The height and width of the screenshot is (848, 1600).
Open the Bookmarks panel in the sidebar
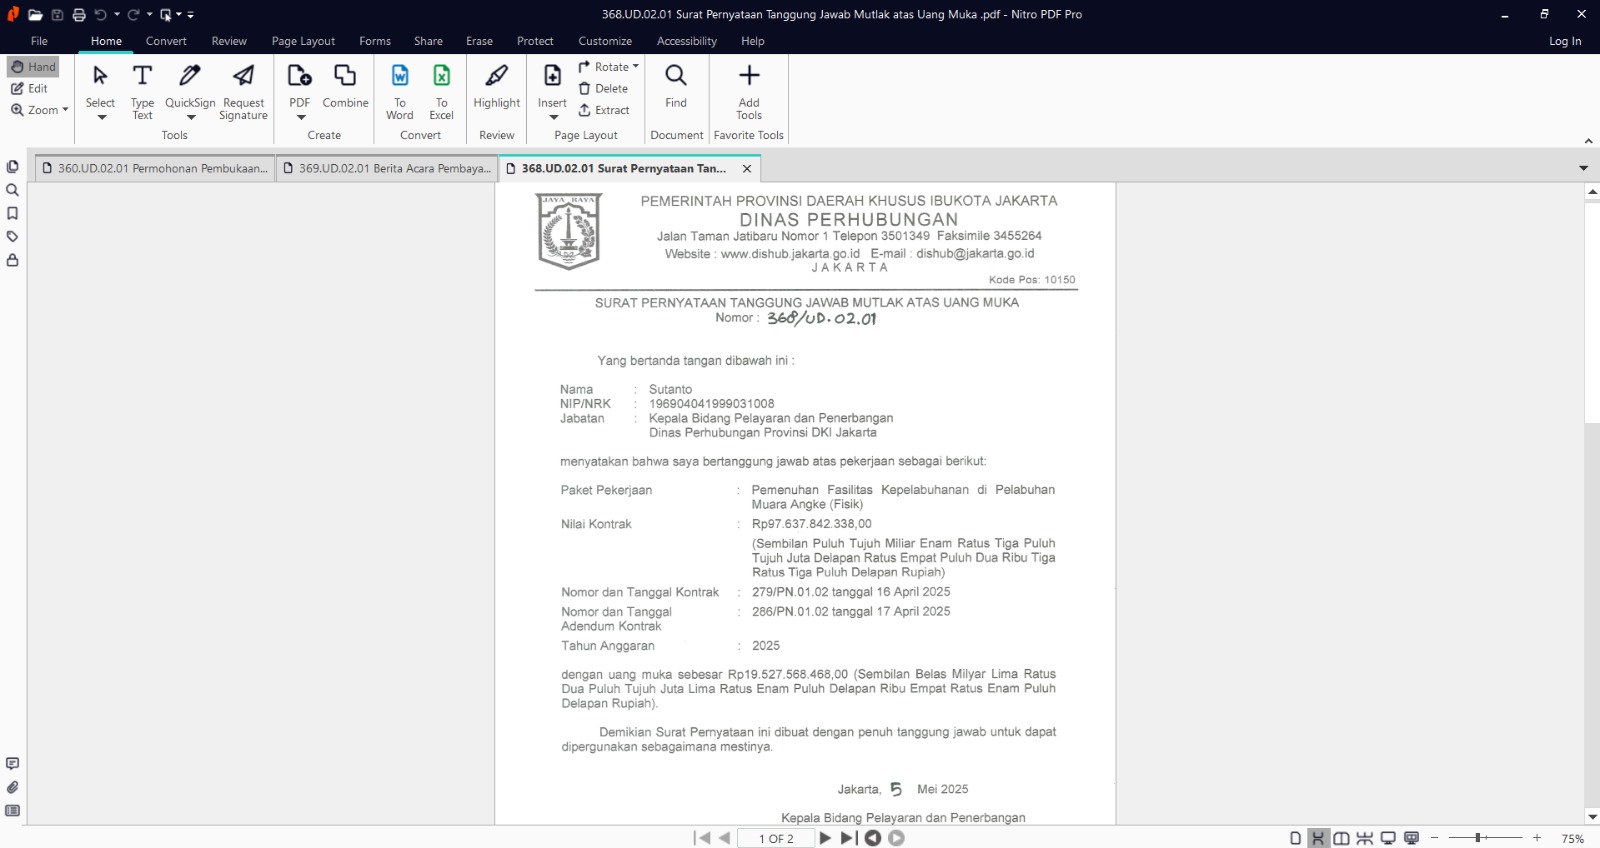[12, 213]
